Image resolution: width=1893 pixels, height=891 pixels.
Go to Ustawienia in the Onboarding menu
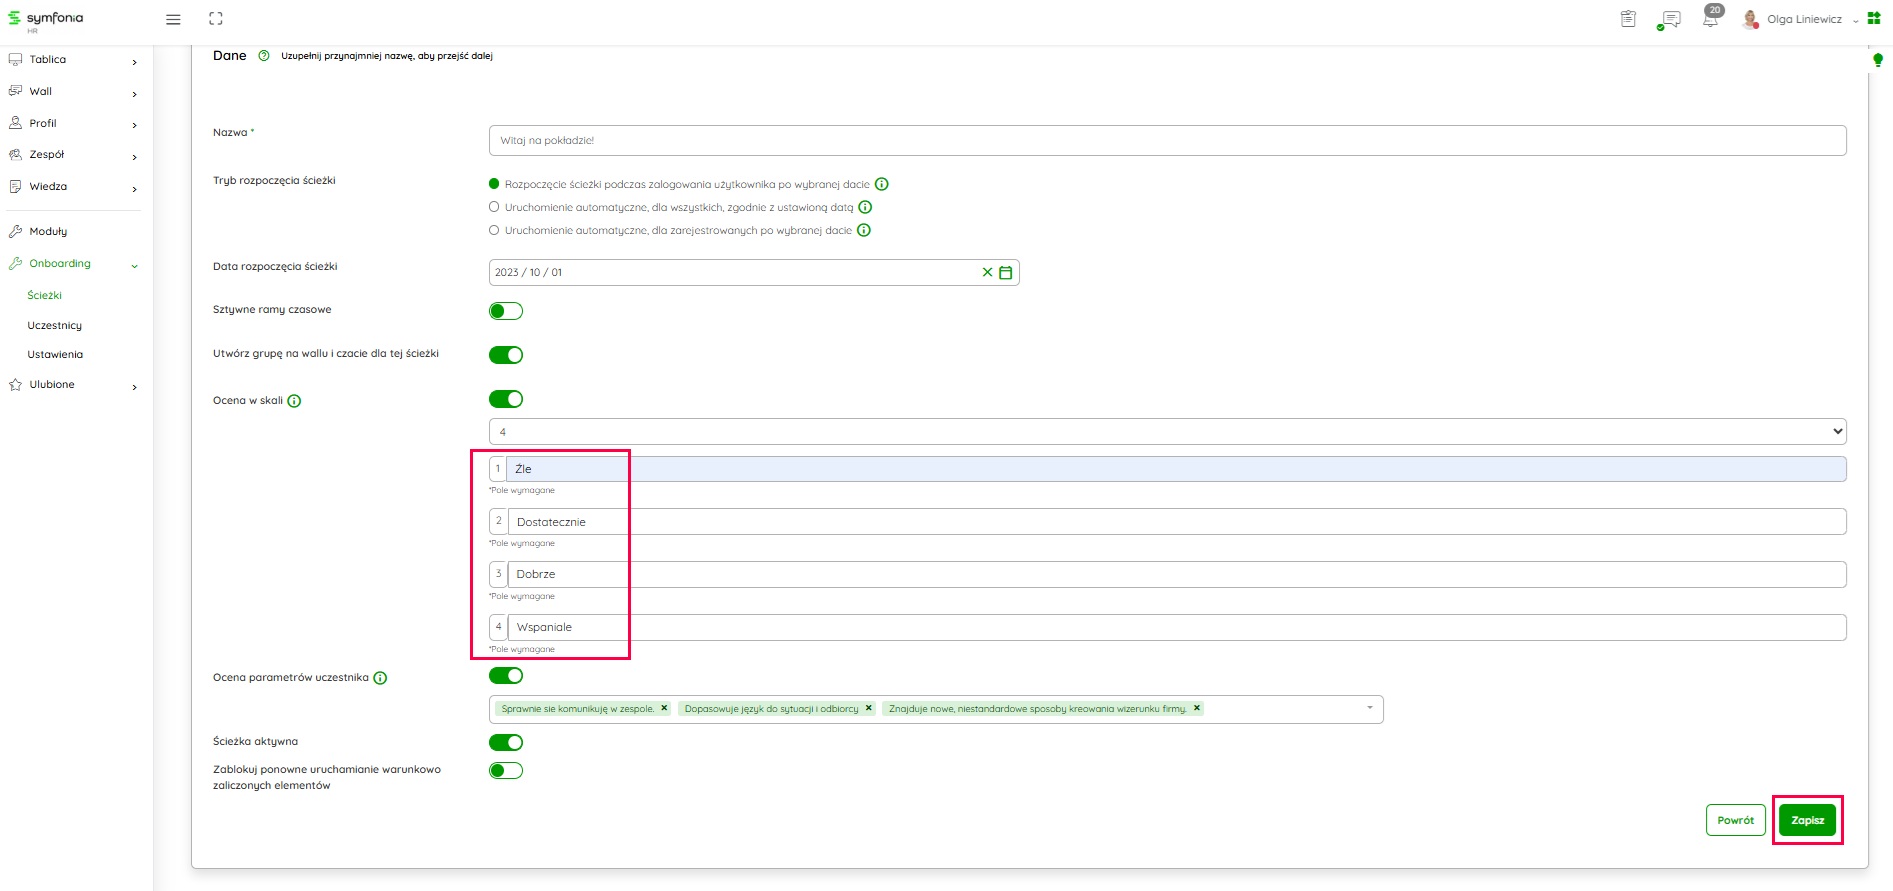(55, 354)
